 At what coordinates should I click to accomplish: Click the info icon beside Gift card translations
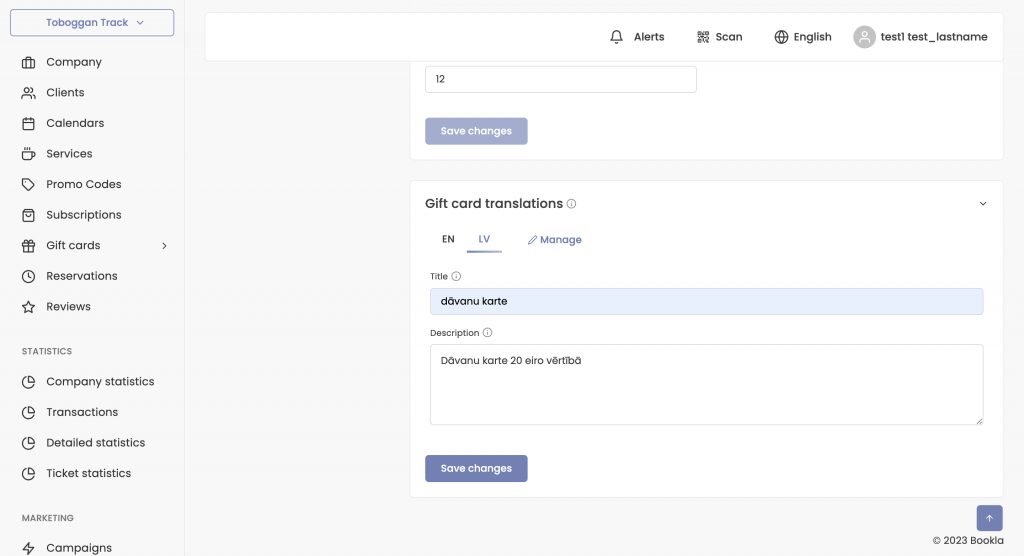pyautogui.click(x=571, y=204)
